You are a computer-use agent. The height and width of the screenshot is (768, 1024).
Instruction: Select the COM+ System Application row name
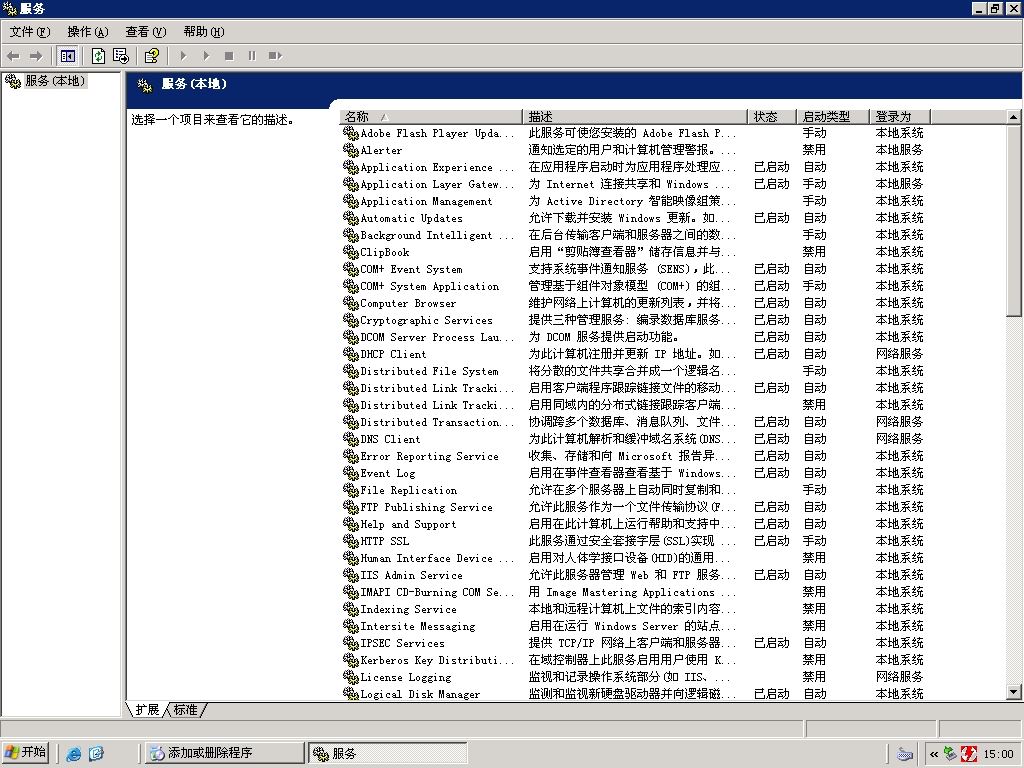coord(430,286)
